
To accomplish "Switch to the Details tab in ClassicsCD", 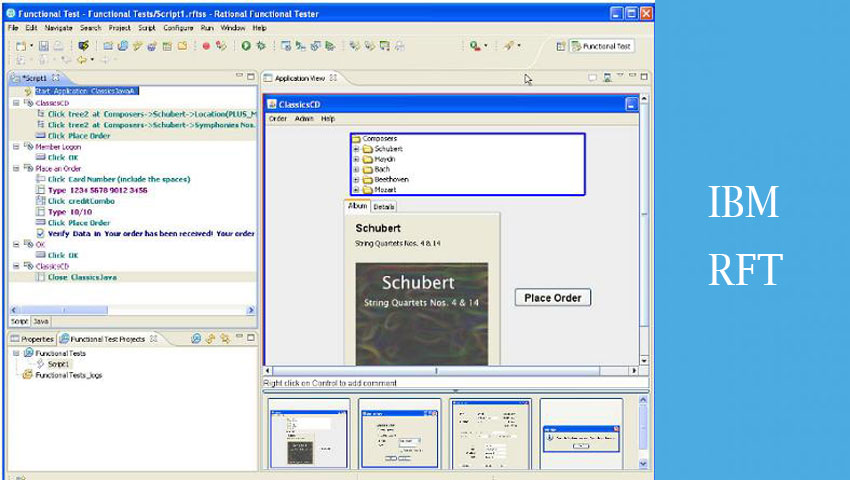I will 384,207.
